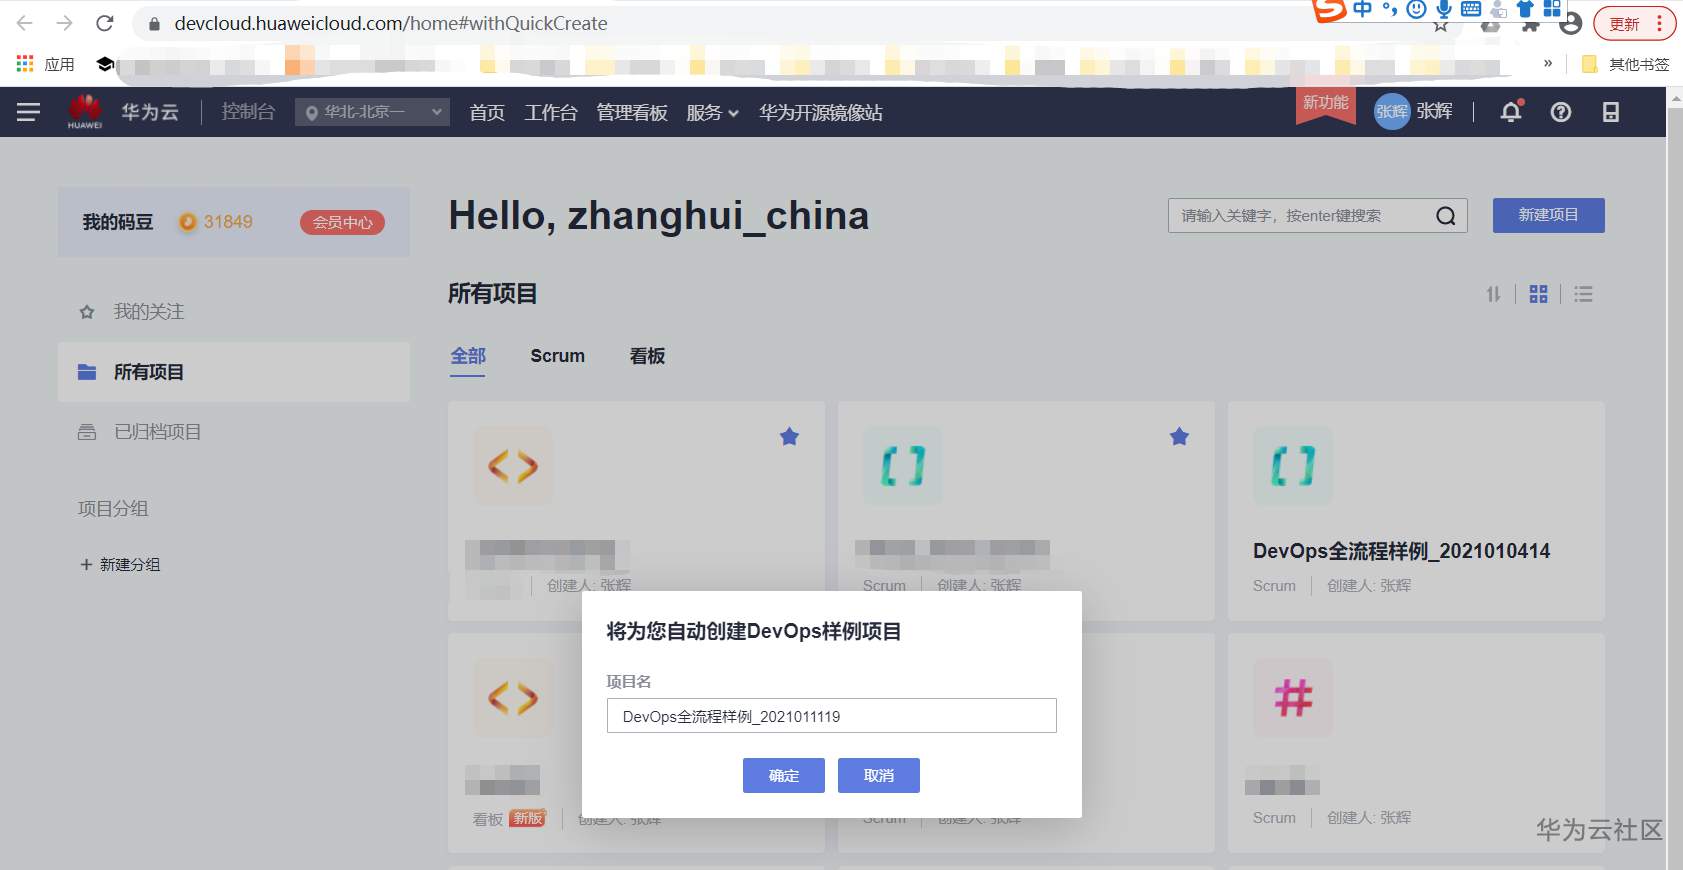Viewport: 1683px width, 870px height.
Task: Click the browser reload icon
Action: click(105, 23)
